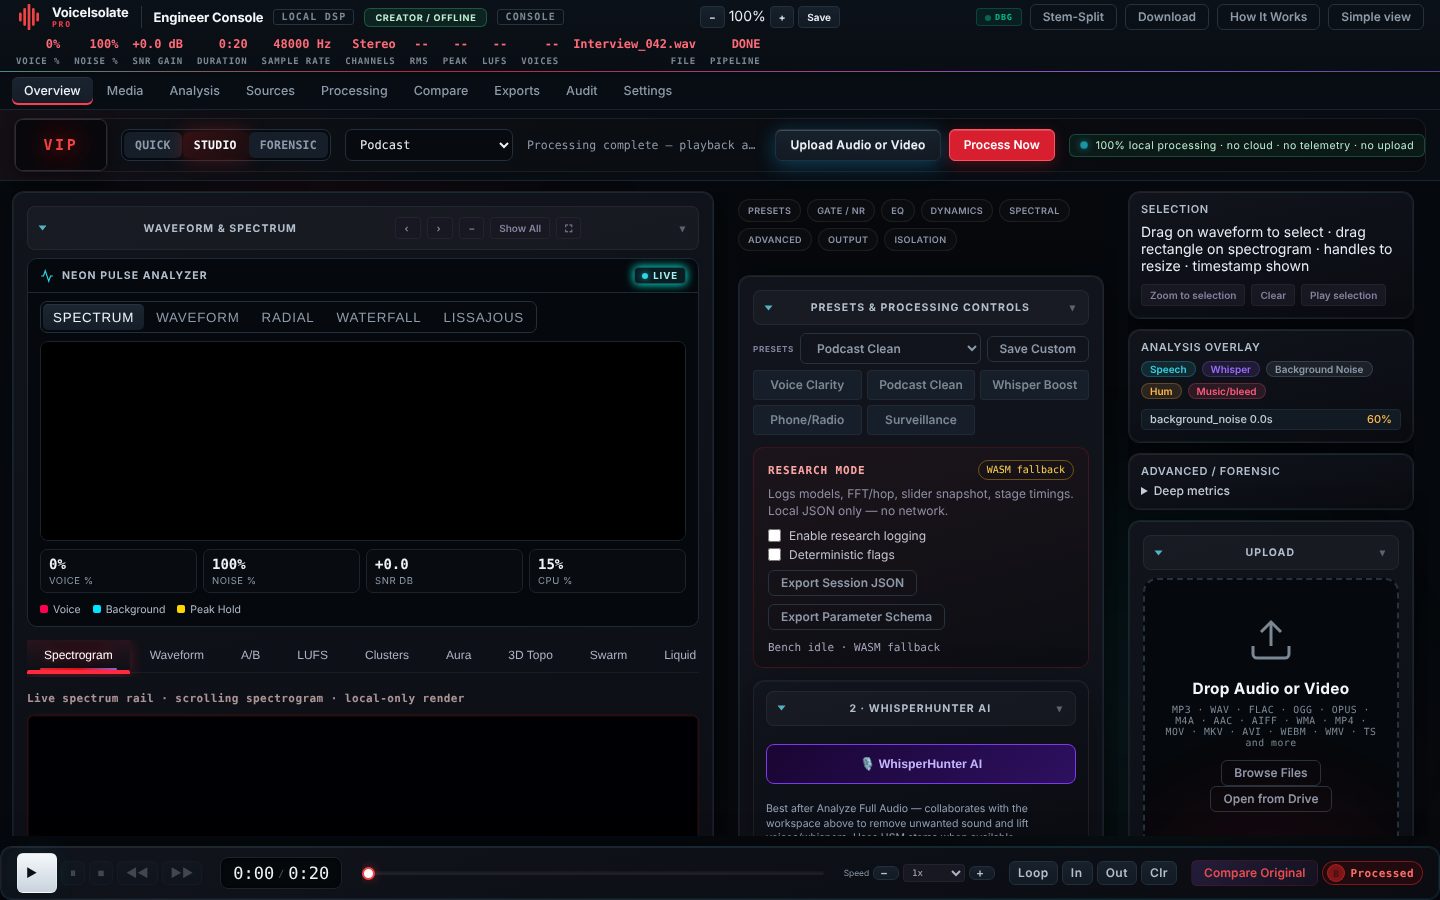Pan waveform right with the next arrow

(439, 228)
